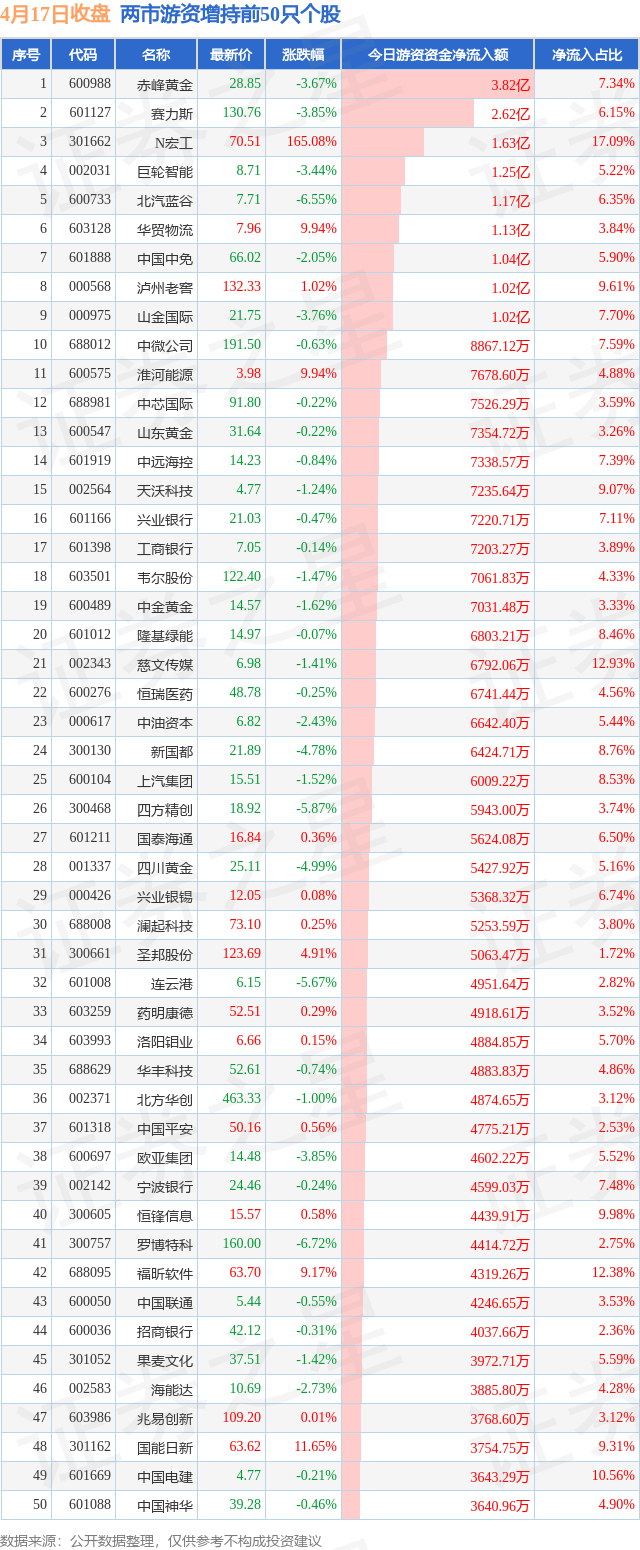Select price 132.33
The width and height of the screenshot is (640, 1550).
[241, 287]
